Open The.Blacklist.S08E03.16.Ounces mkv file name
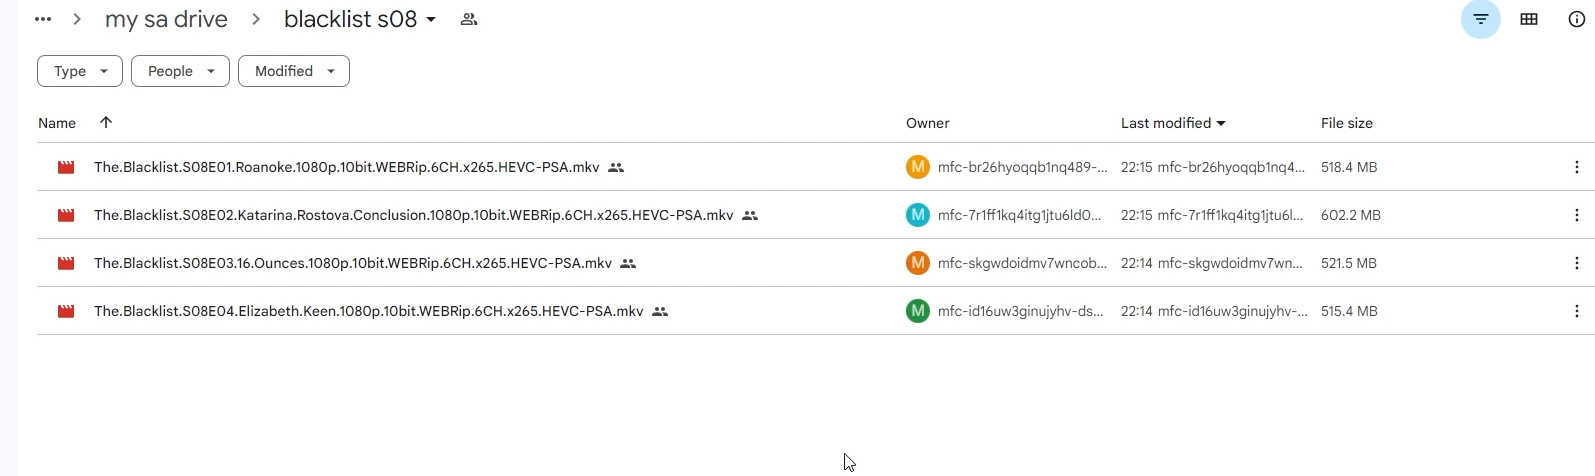This screenshot has height=476, width=1595. pos(353,263)
